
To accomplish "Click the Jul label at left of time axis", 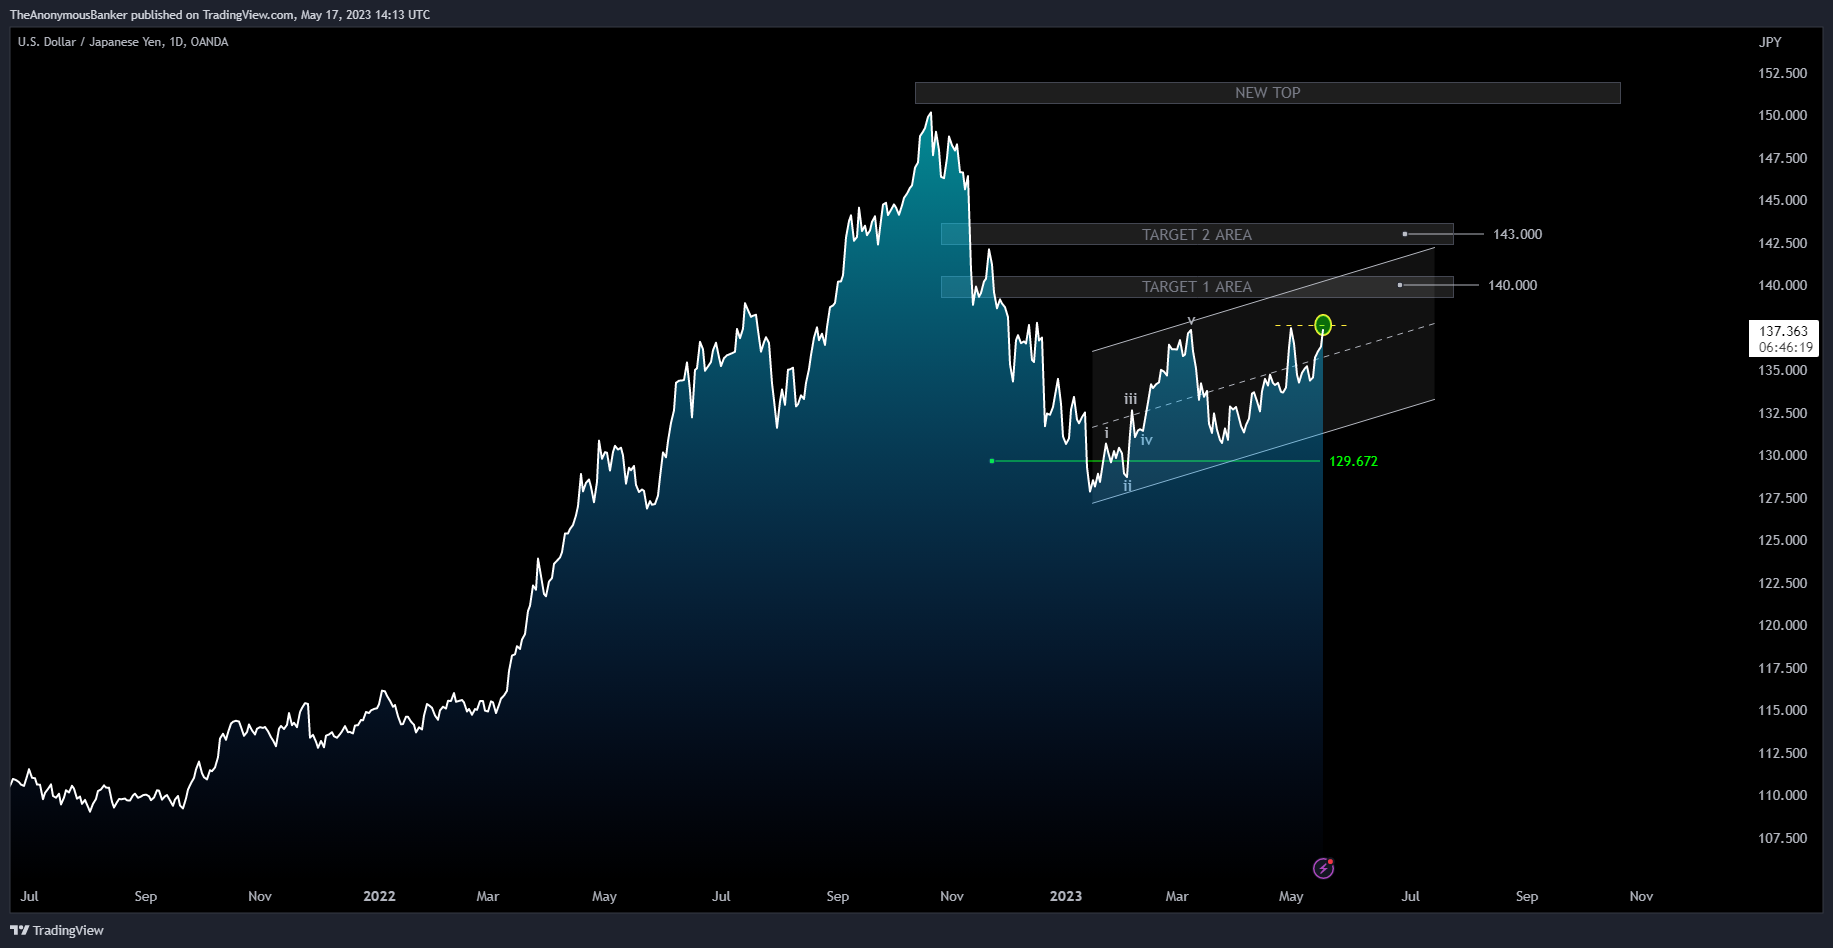I will pyautogui.click(x=29, y=896).
